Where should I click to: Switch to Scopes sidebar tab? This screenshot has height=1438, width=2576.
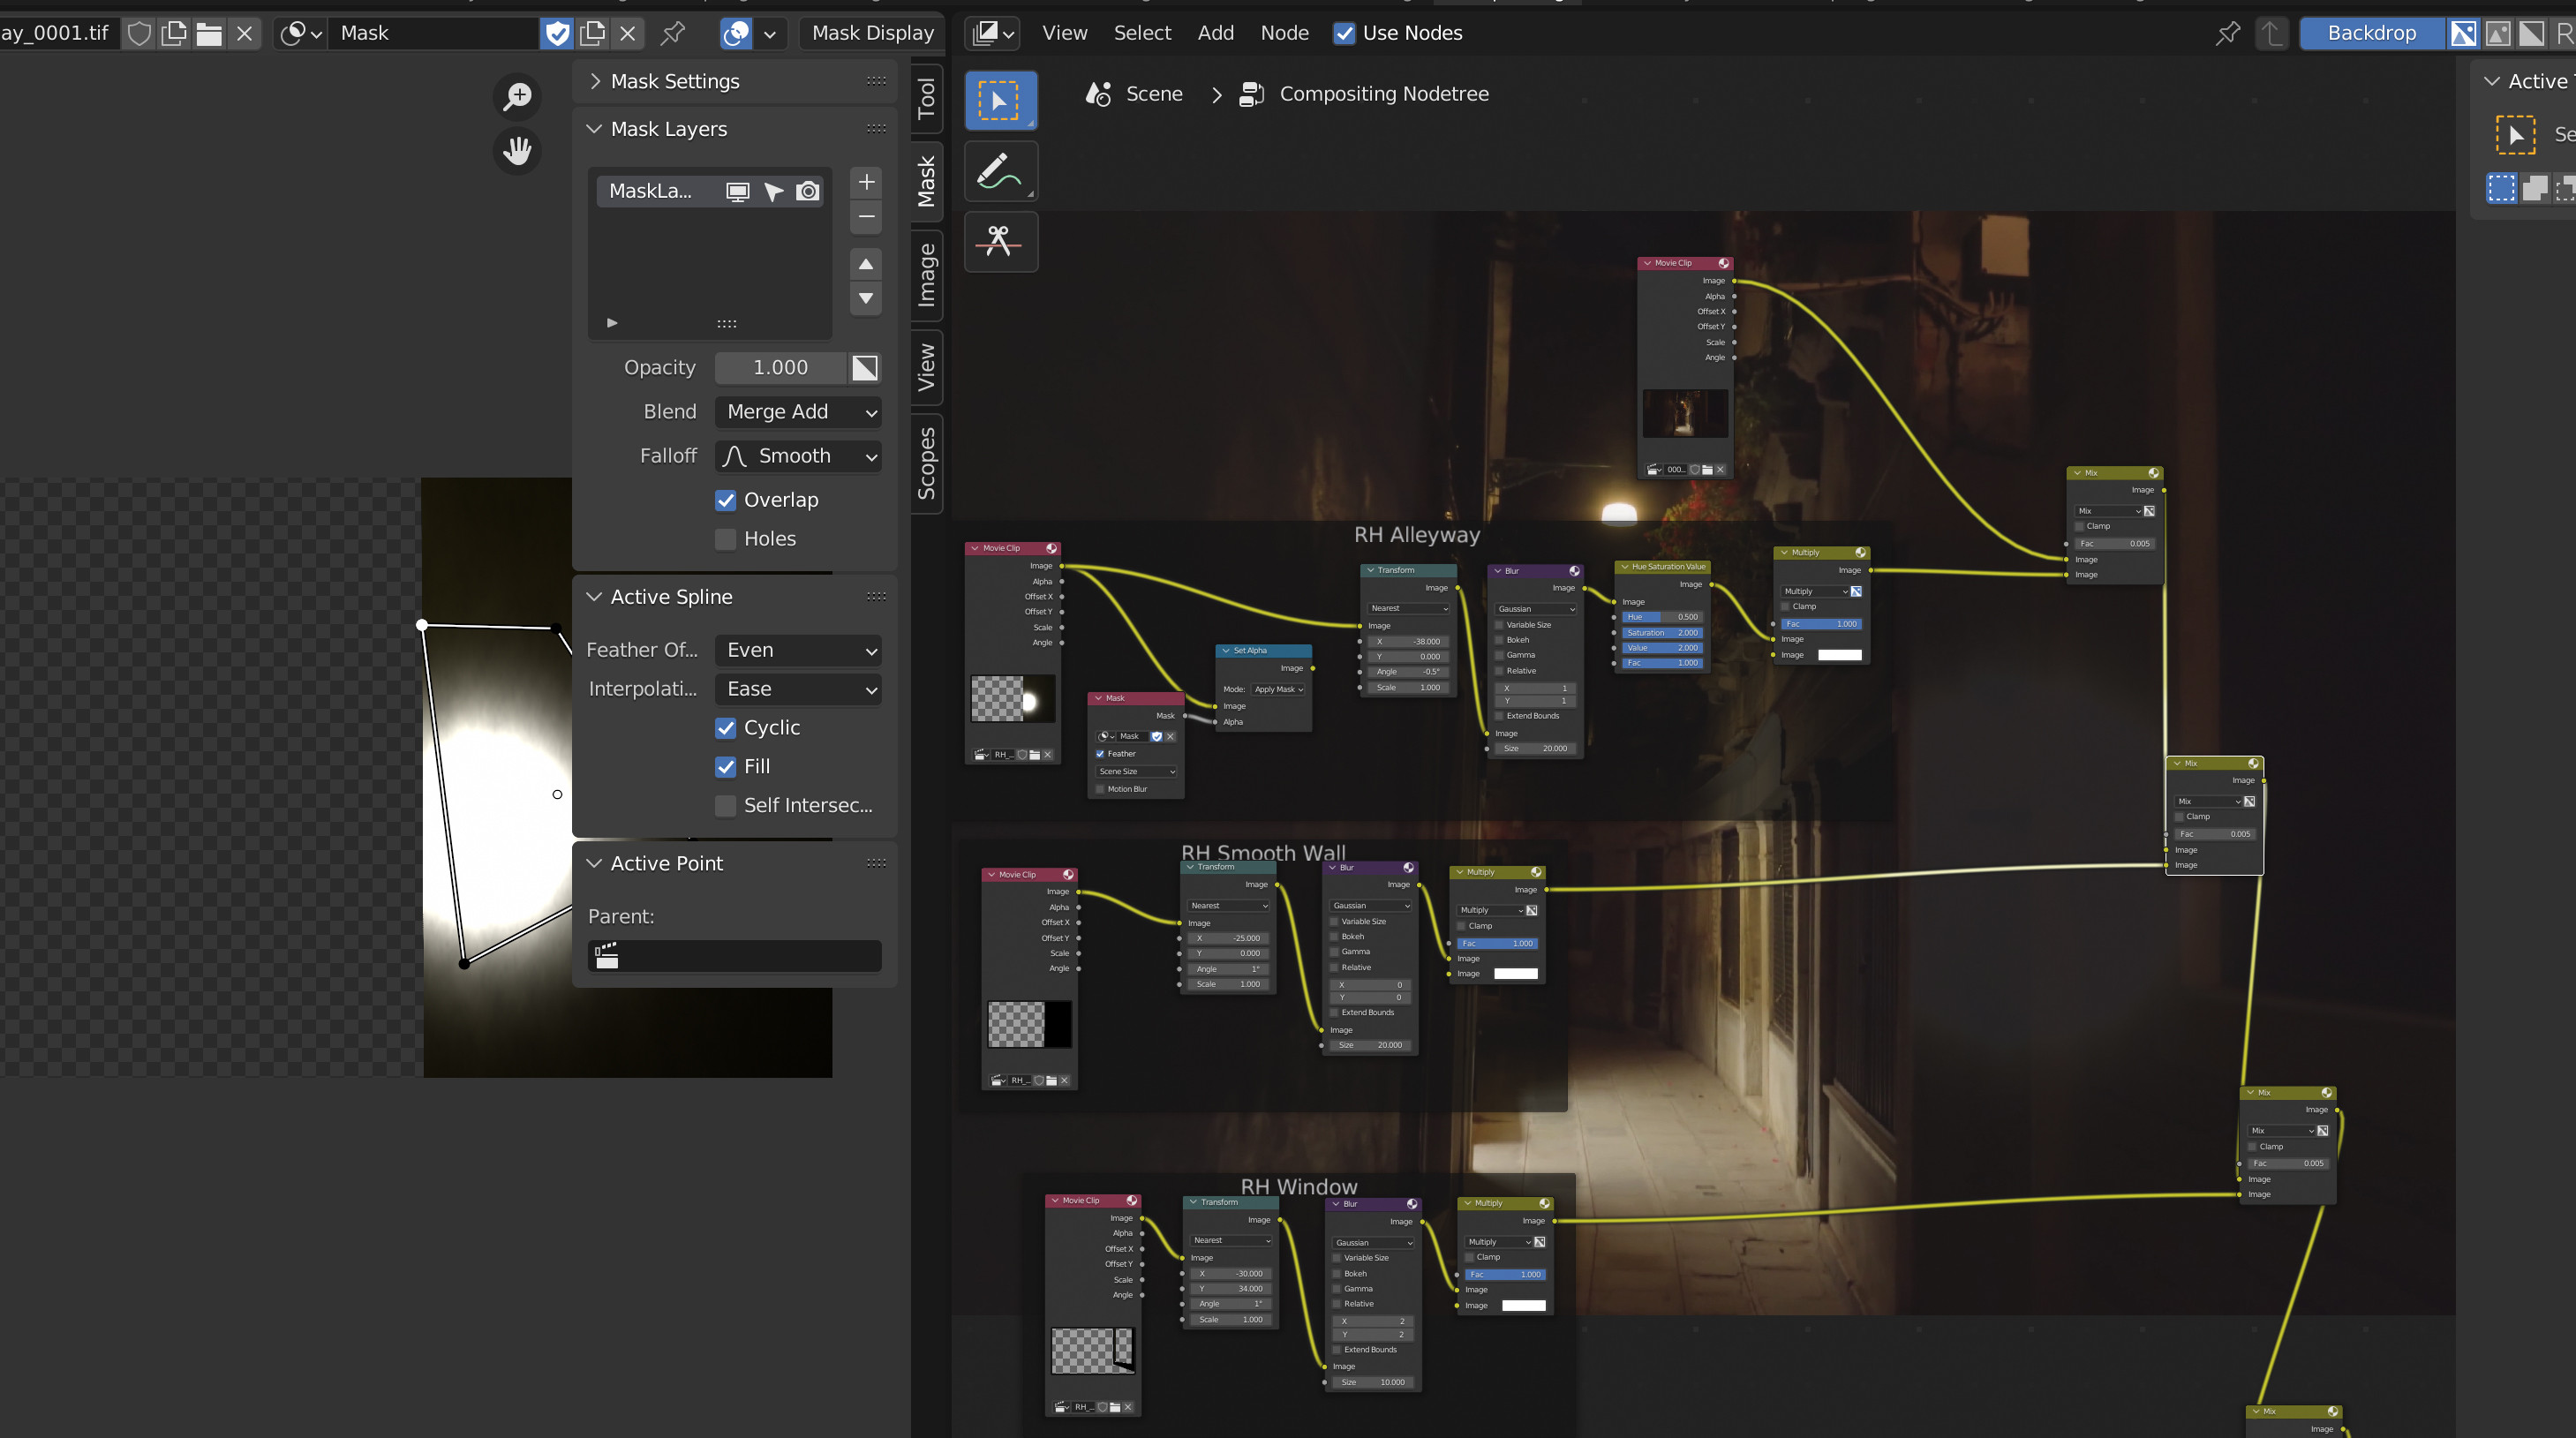tap(927, 463)
